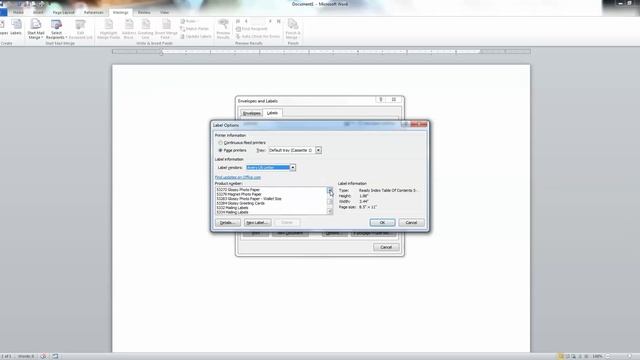Click the product list scroll-down arrow
640x360 pixels.
point(330,211)
